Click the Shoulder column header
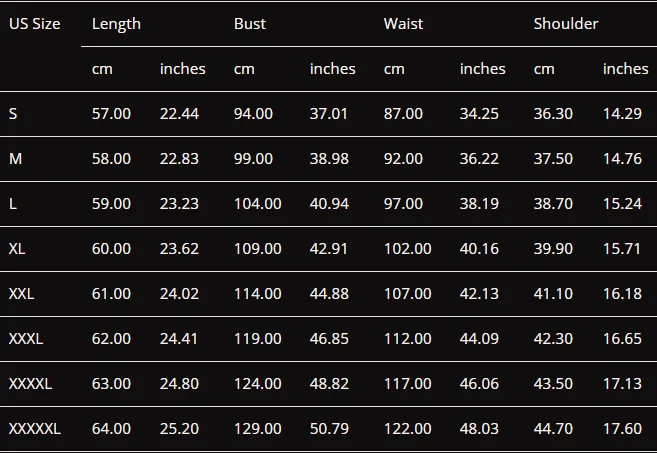The height and width of the screenshot is (453, 657). point(566,24)
